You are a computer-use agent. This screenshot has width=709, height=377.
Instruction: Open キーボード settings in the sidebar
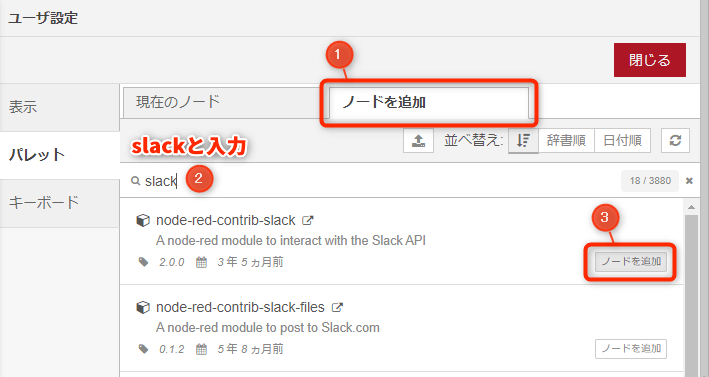coord(59,203)
